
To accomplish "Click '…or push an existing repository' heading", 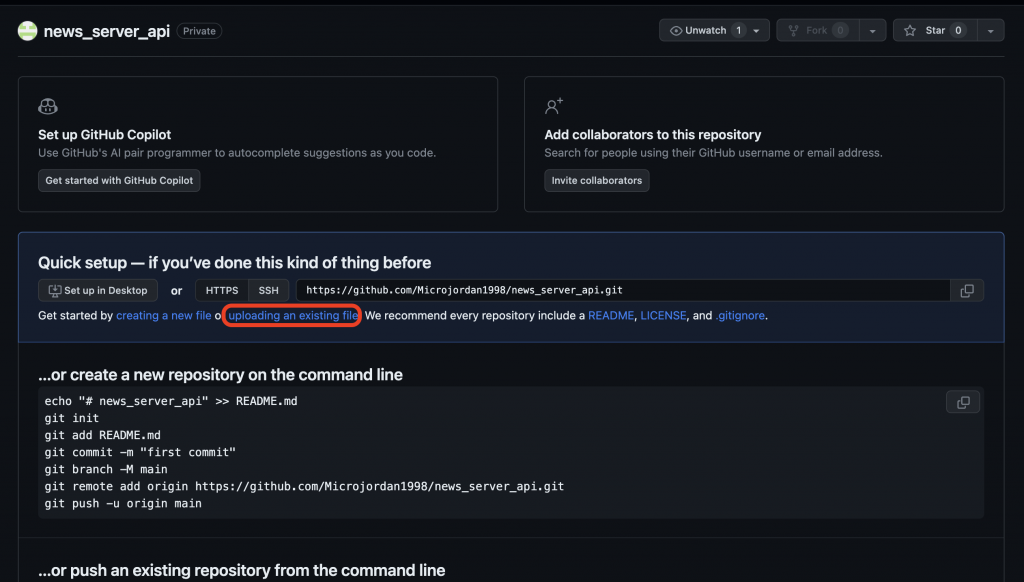I will coord(242,570).
